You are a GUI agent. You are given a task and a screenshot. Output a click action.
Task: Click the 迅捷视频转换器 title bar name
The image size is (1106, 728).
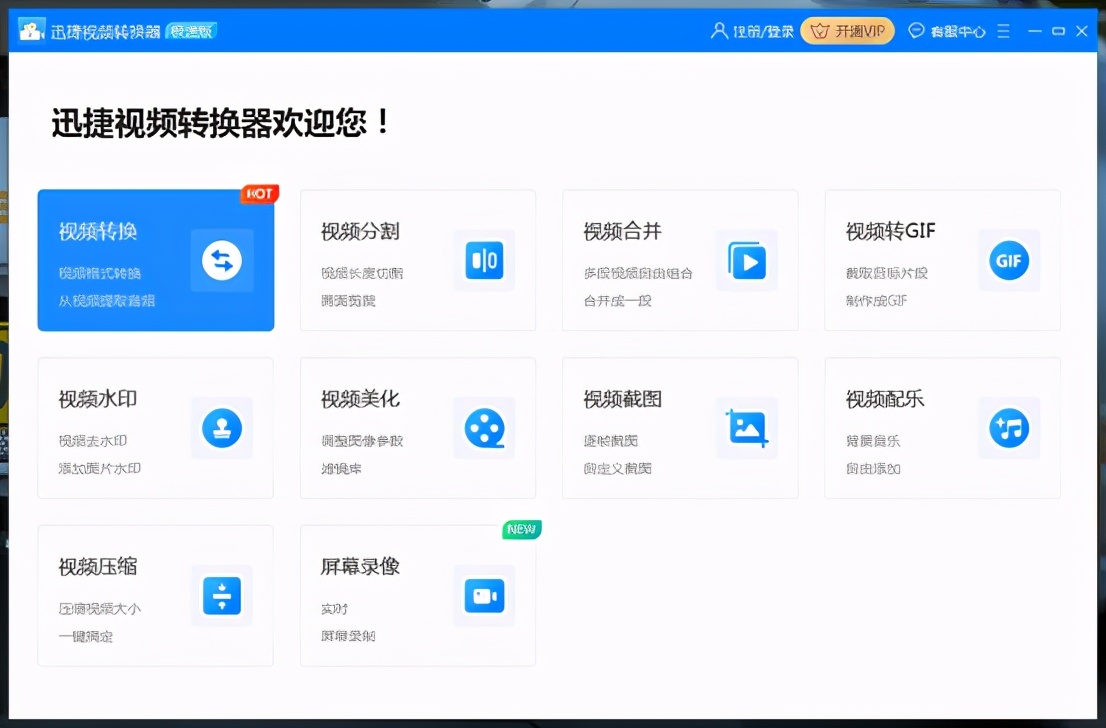106,32
